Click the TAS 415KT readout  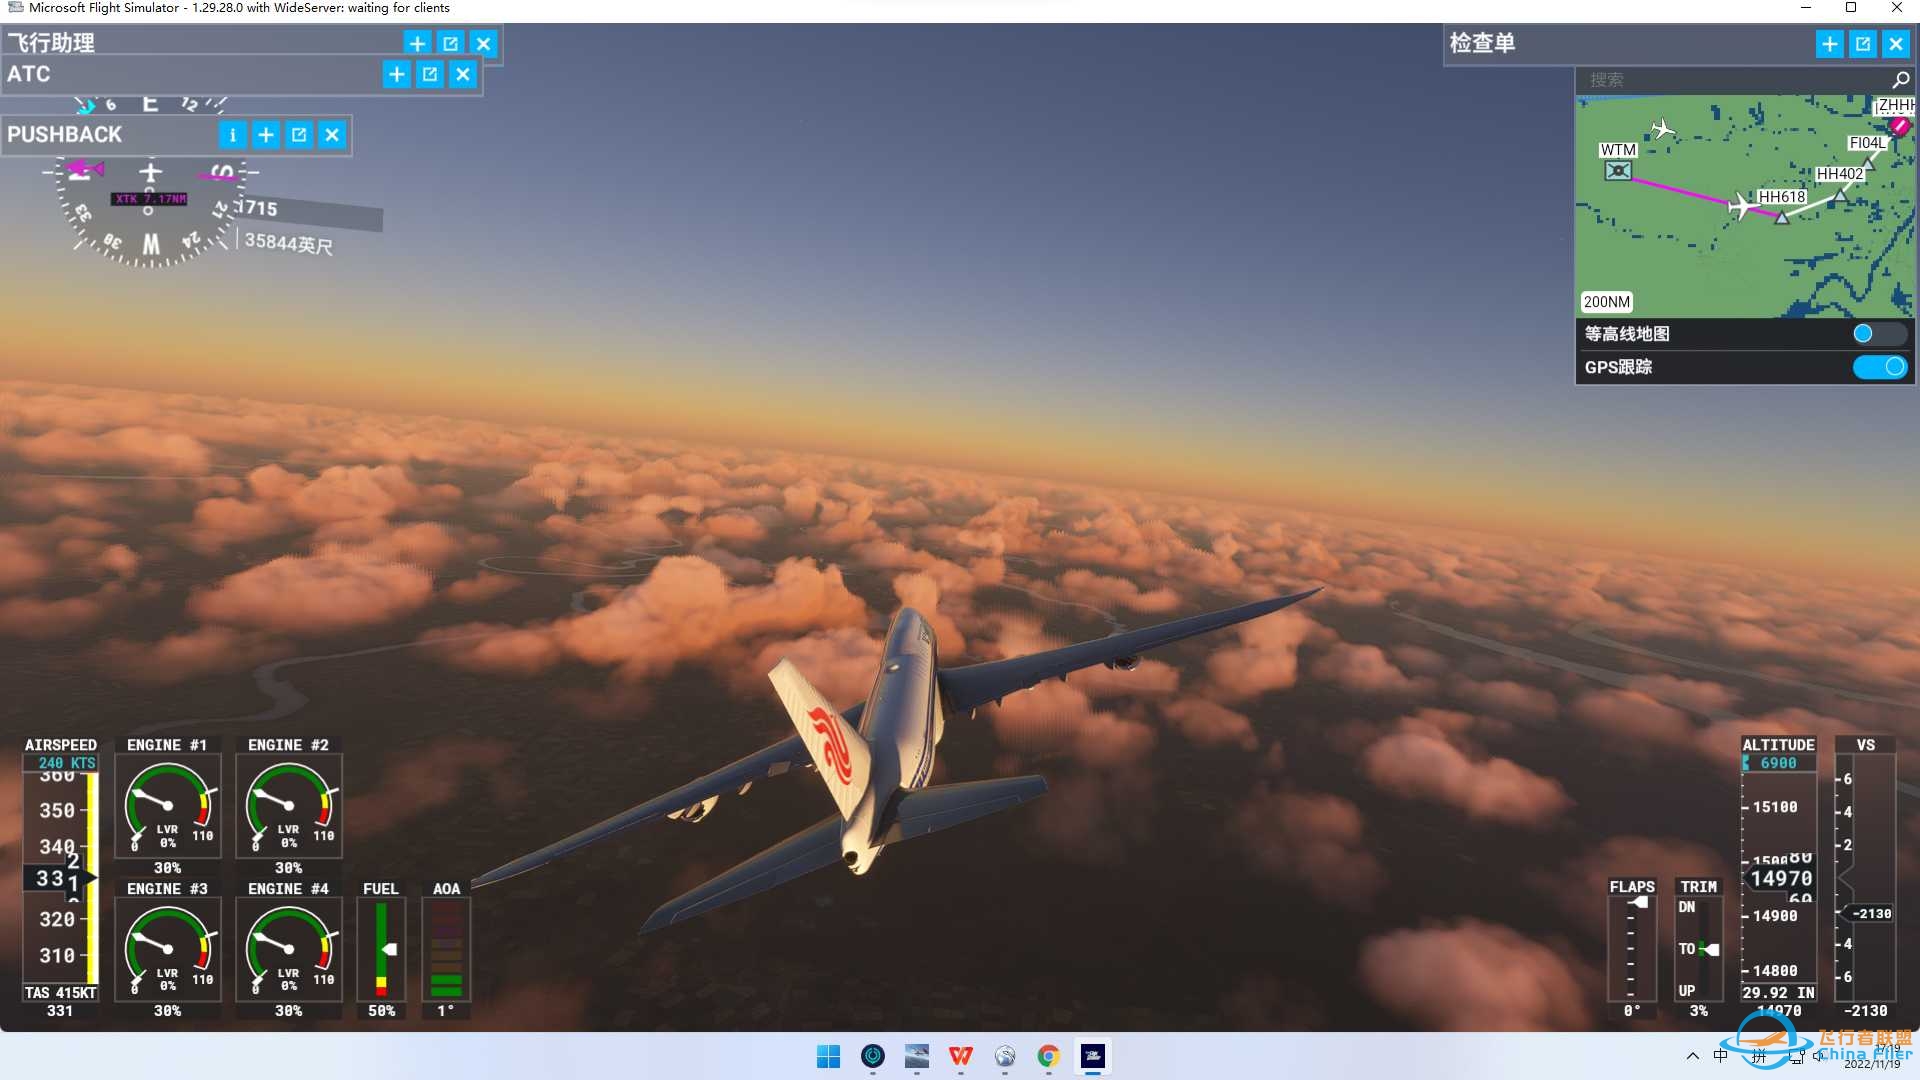[x=61, y=993]
